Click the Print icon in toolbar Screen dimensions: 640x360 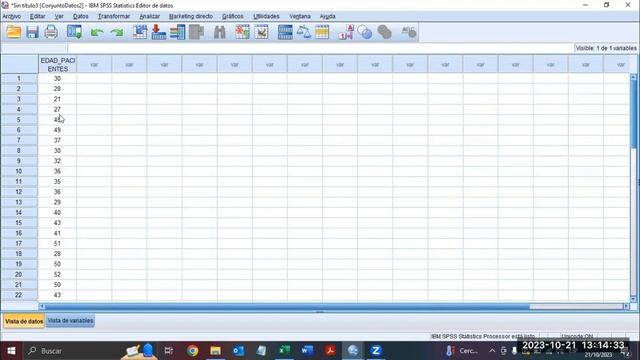(51, 32)
